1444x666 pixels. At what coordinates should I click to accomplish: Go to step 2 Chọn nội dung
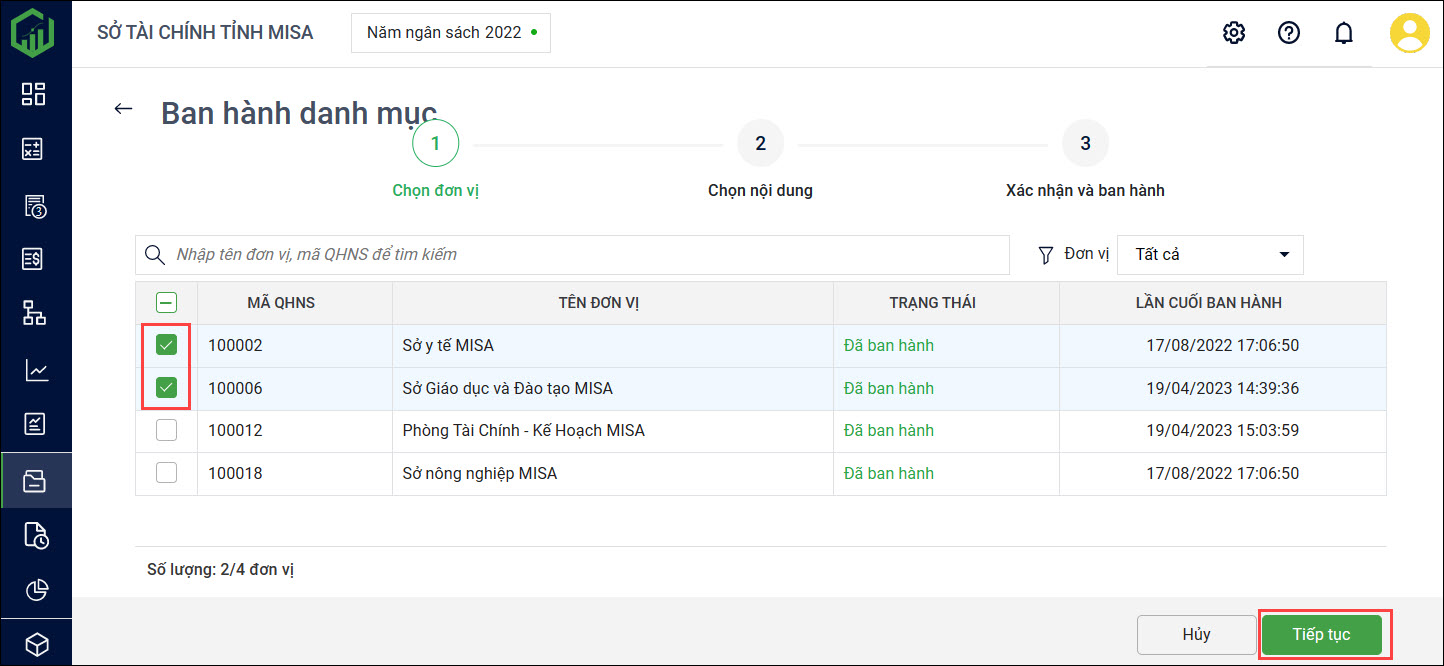point(760,144)
